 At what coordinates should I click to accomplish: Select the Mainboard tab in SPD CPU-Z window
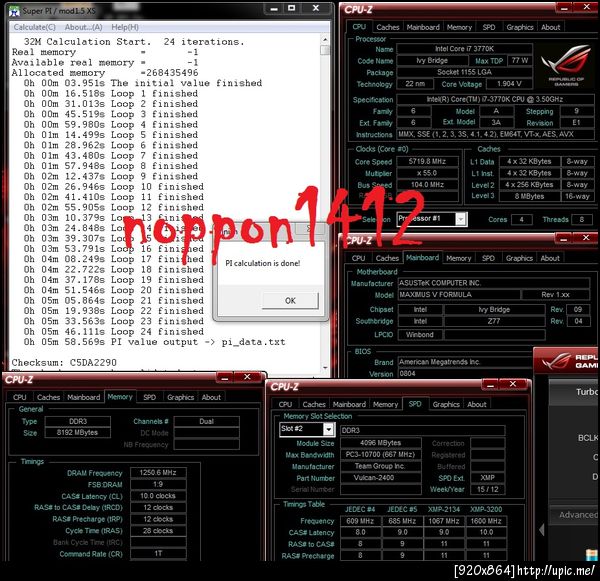349,405
